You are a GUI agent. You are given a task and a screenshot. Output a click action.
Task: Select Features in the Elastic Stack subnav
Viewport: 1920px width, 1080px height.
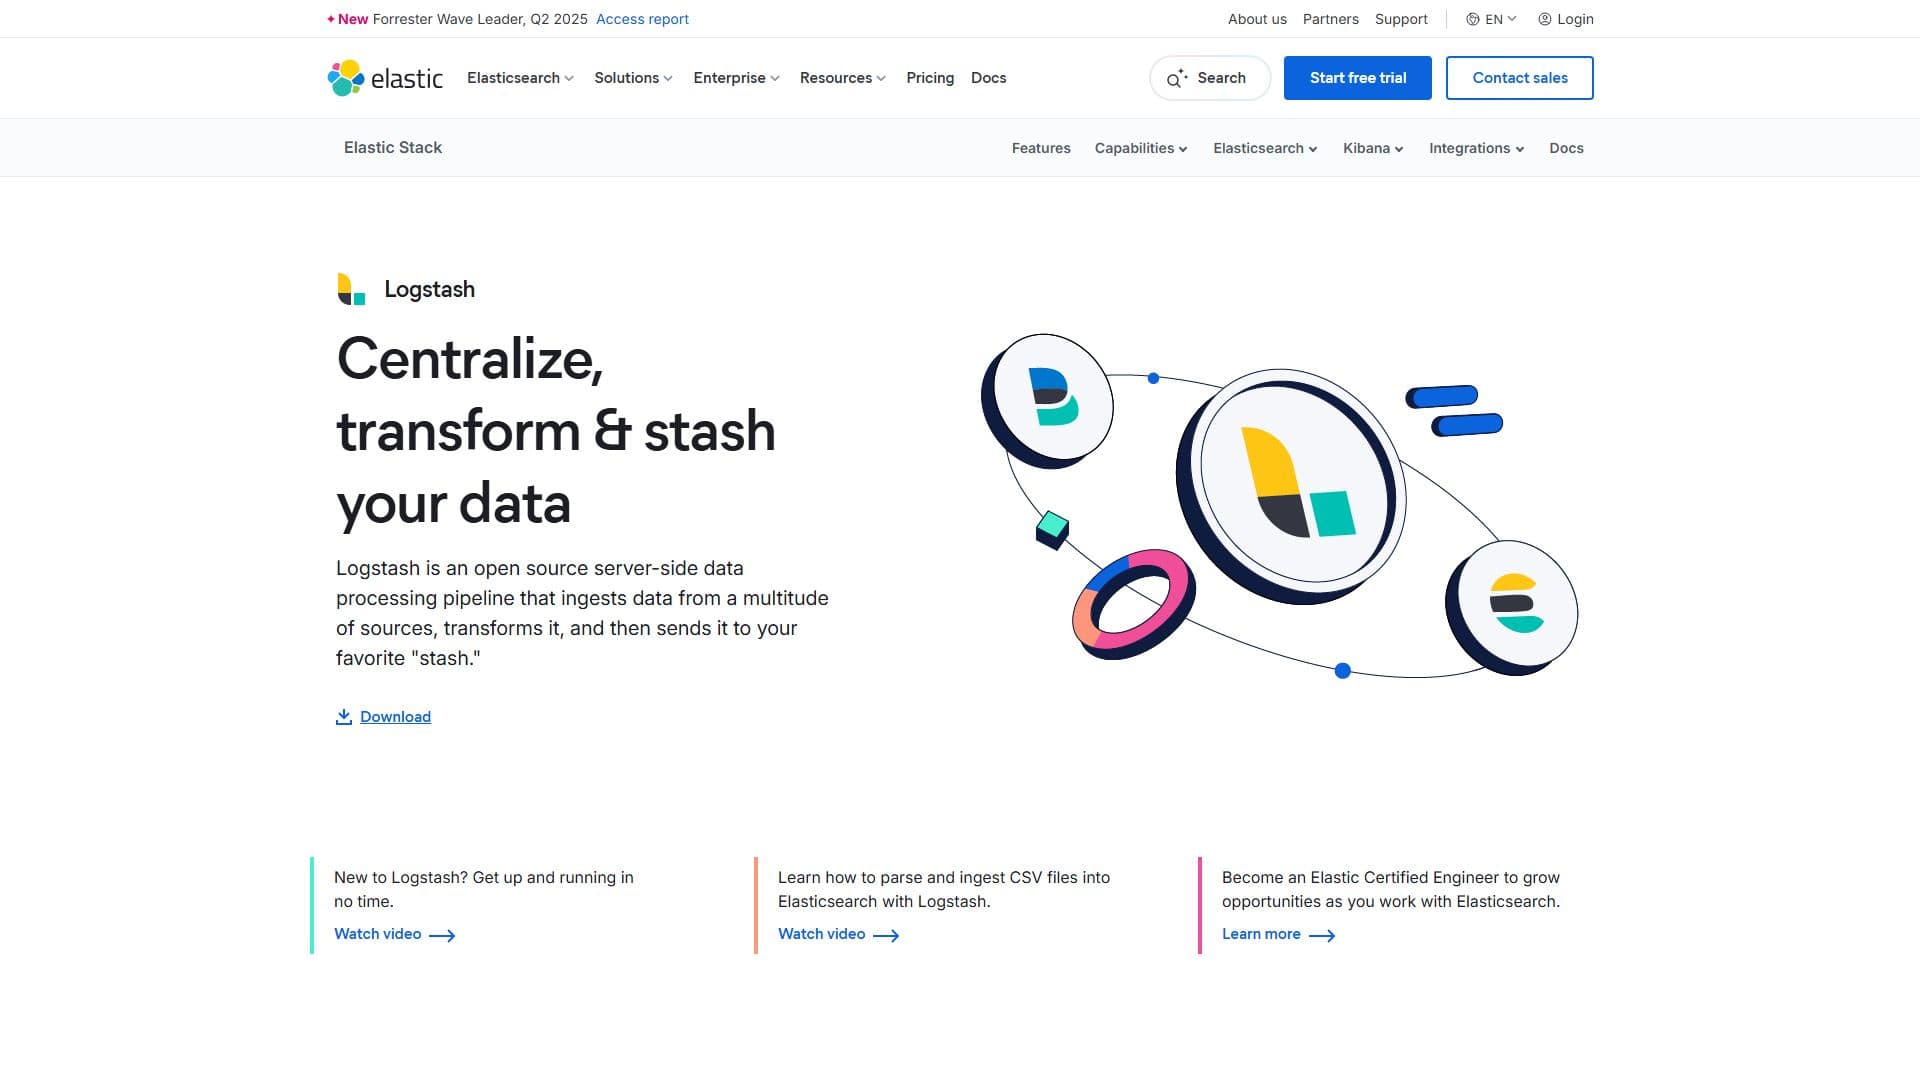[1041, 148]
